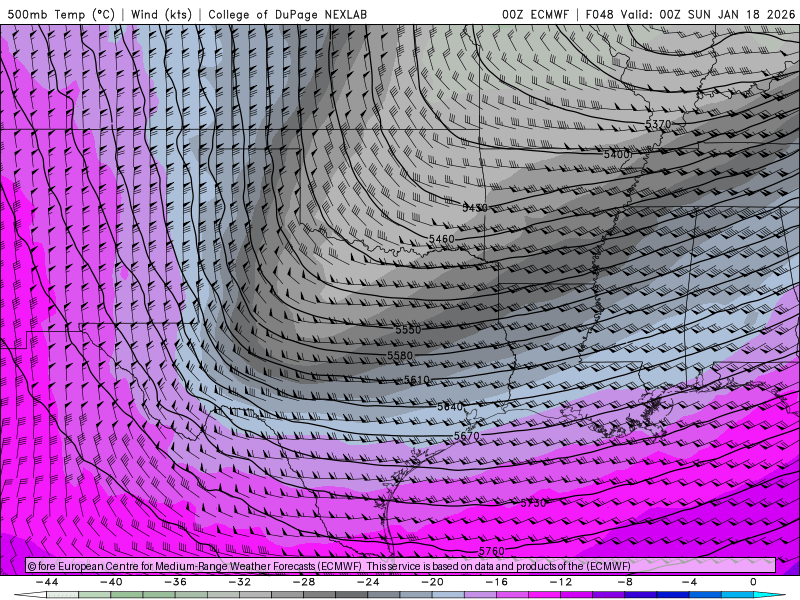
Task: Click the -36 color scale label
Action: coord(176,582)
